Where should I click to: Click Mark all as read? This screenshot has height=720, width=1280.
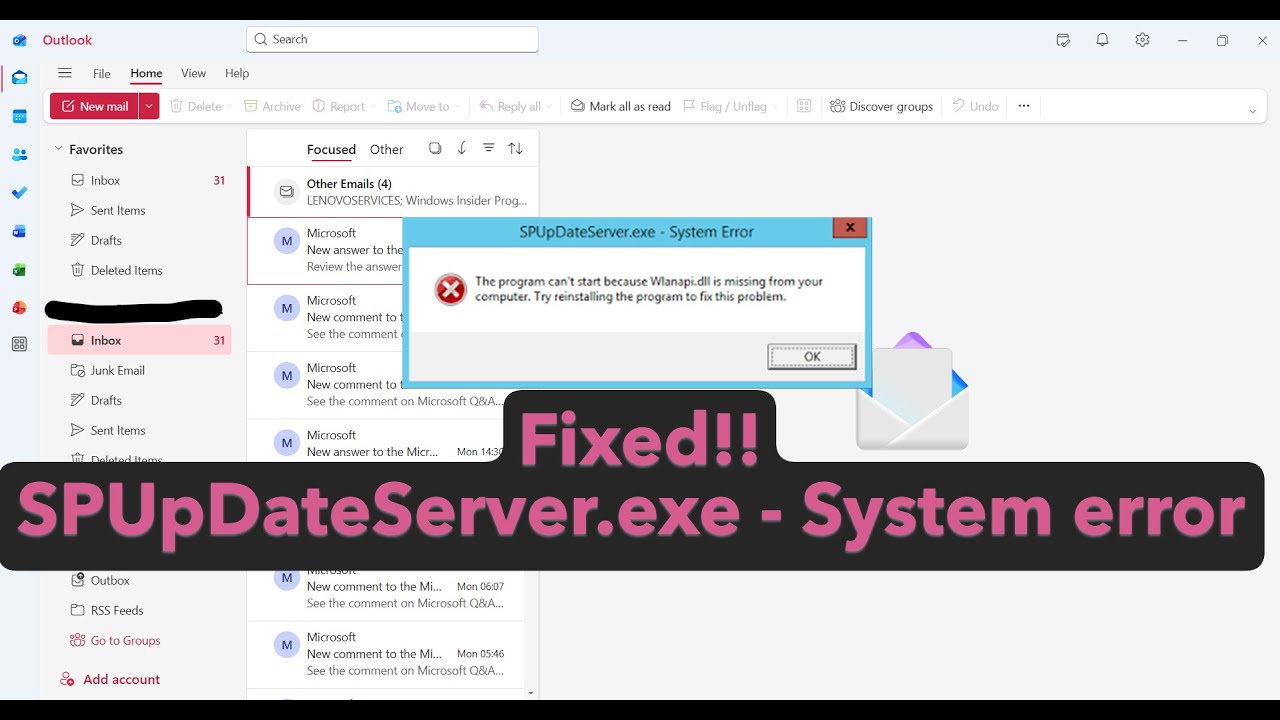620,107
